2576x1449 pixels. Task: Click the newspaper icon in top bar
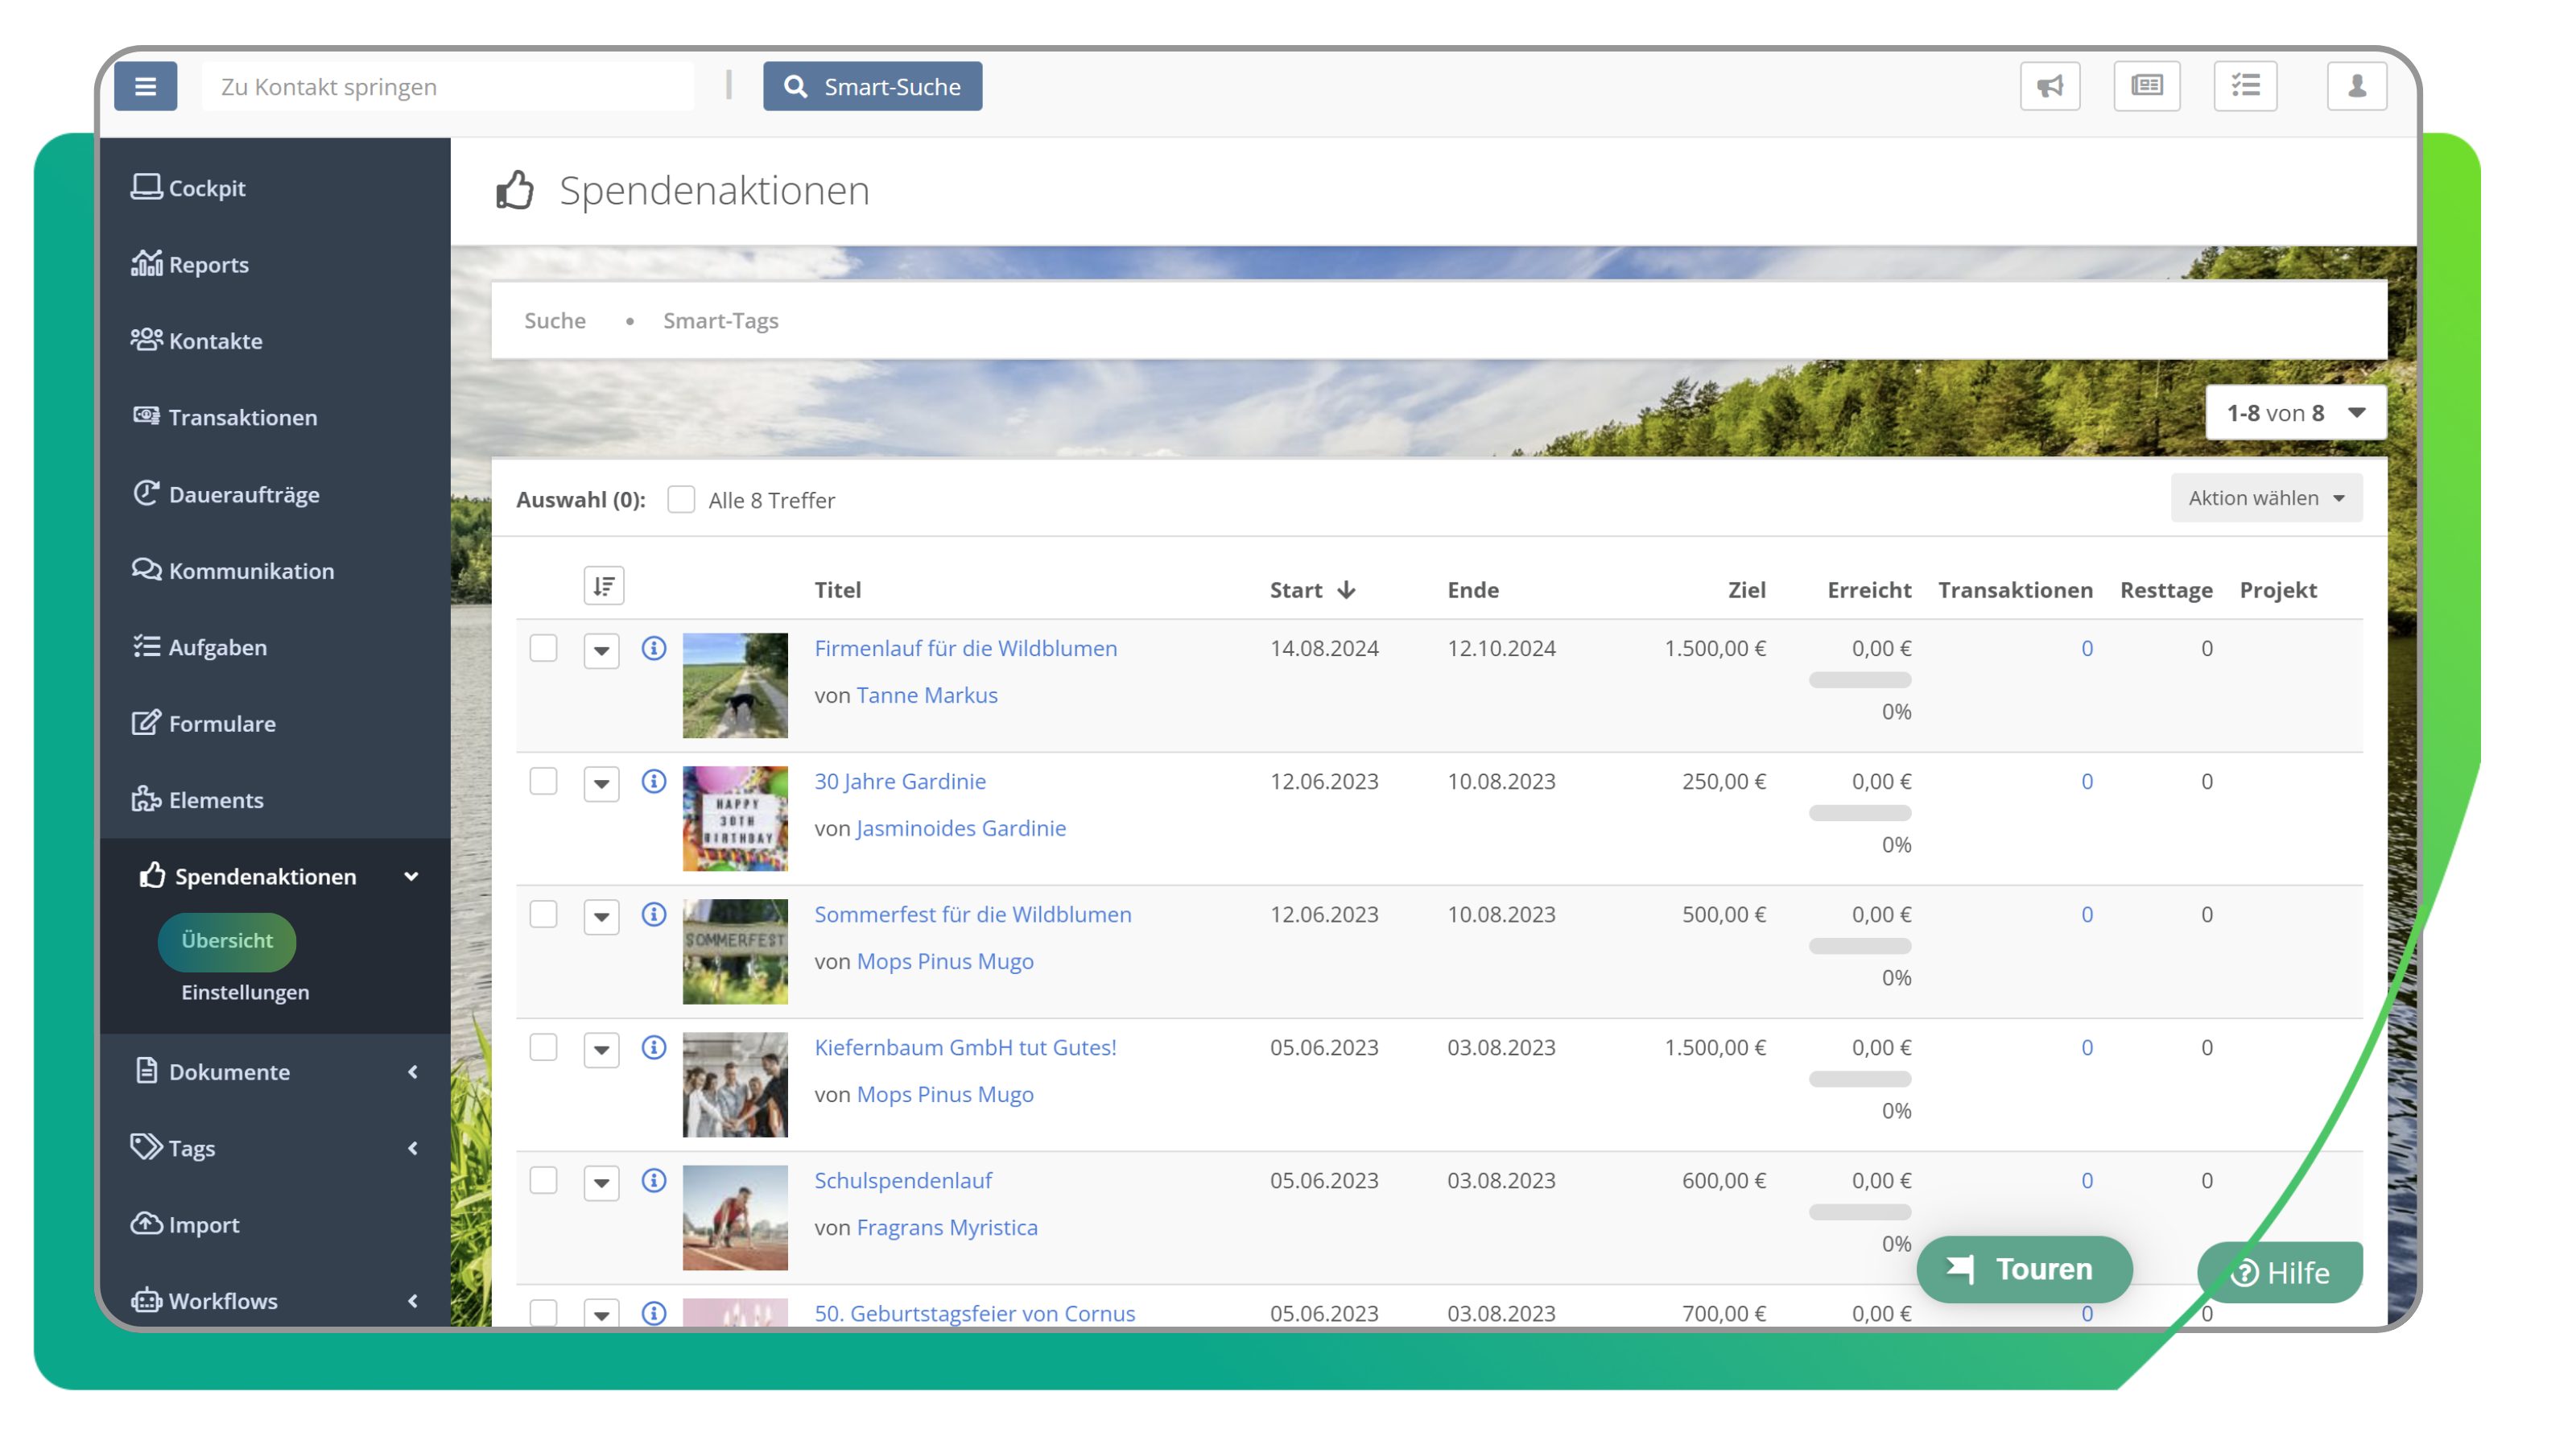click(2146, 86)
